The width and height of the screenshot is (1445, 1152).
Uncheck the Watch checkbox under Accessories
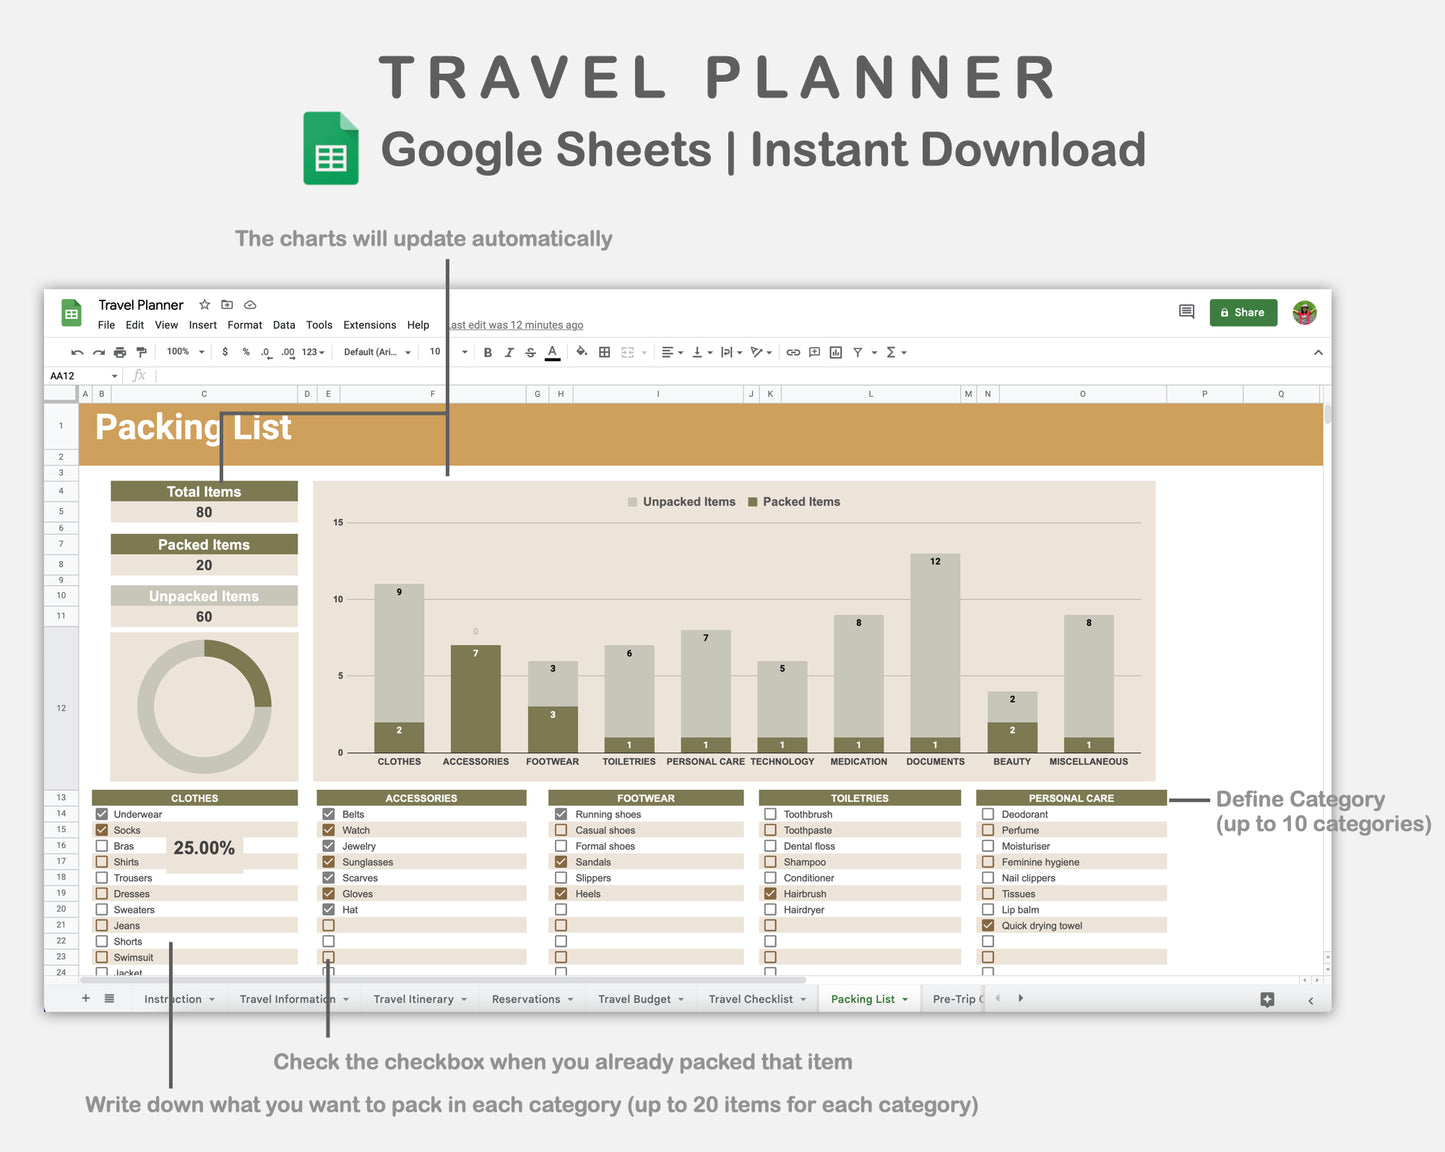point(329,830)
